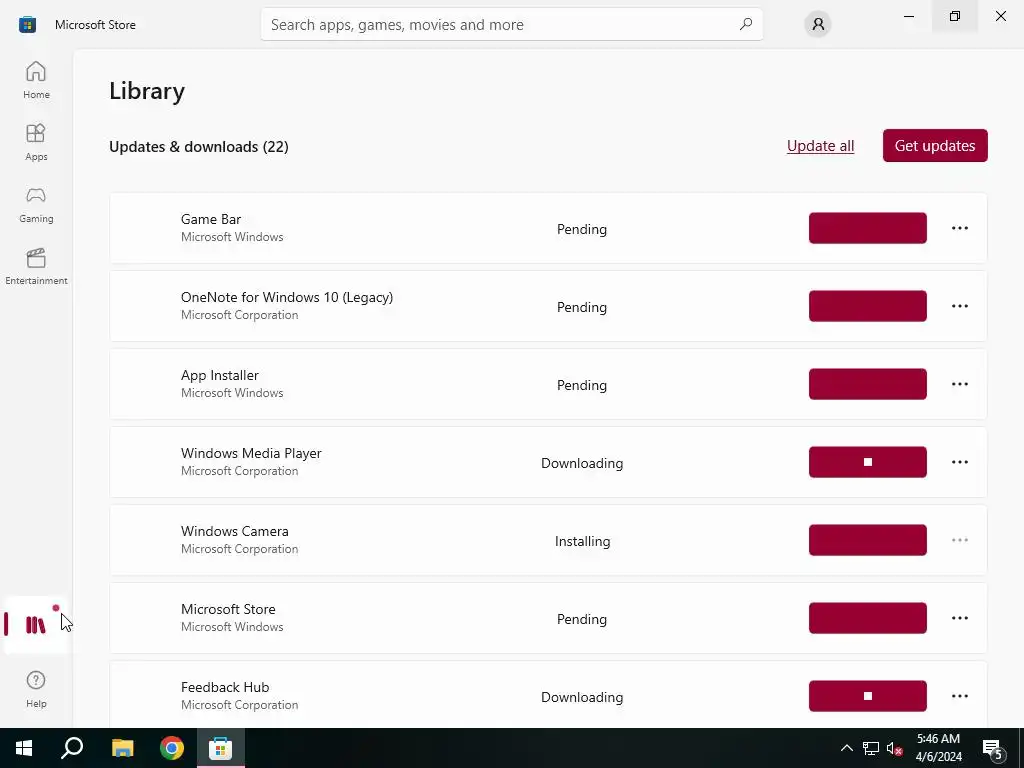This screenshot has height=768, width=1024.
Task: Select the Microsoft Store entry name
Action: (x=228, y=609)
